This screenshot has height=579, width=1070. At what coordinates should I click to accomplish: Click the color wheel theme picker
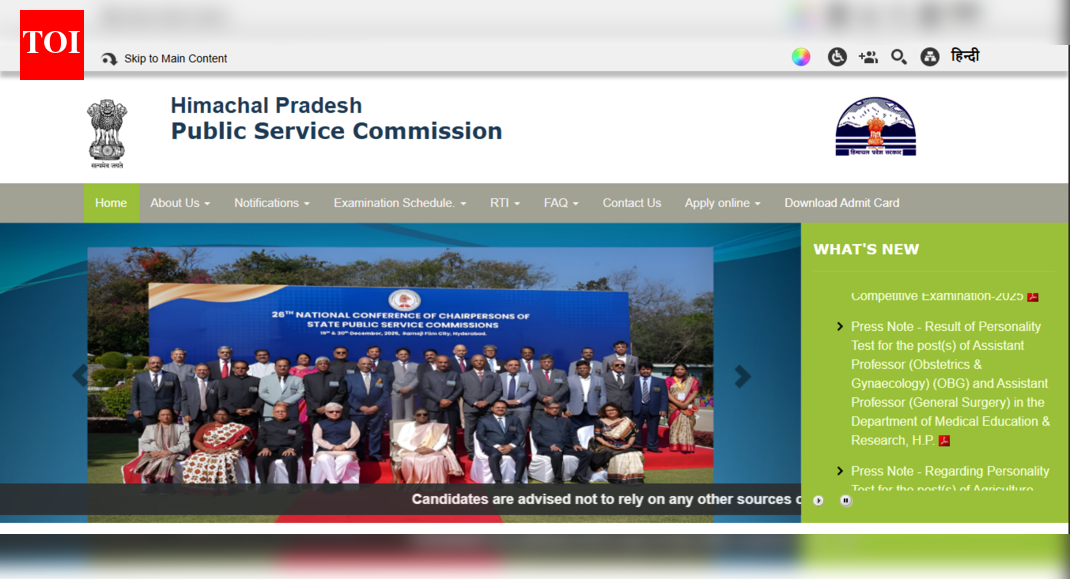[x=800, y=57]
